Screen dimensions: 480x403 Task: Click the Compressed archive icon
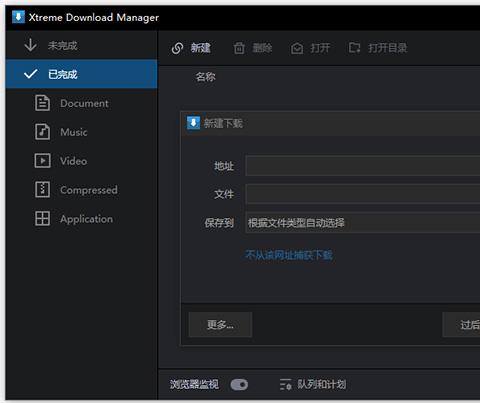tap(42, 190)
